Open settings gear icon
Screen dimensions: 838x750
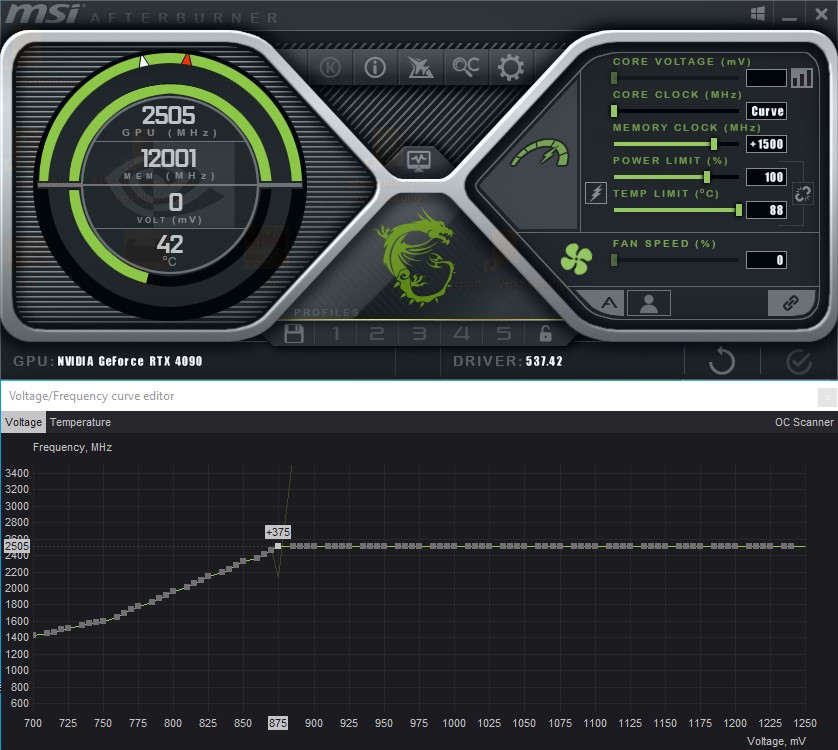[x=510, y=67]
